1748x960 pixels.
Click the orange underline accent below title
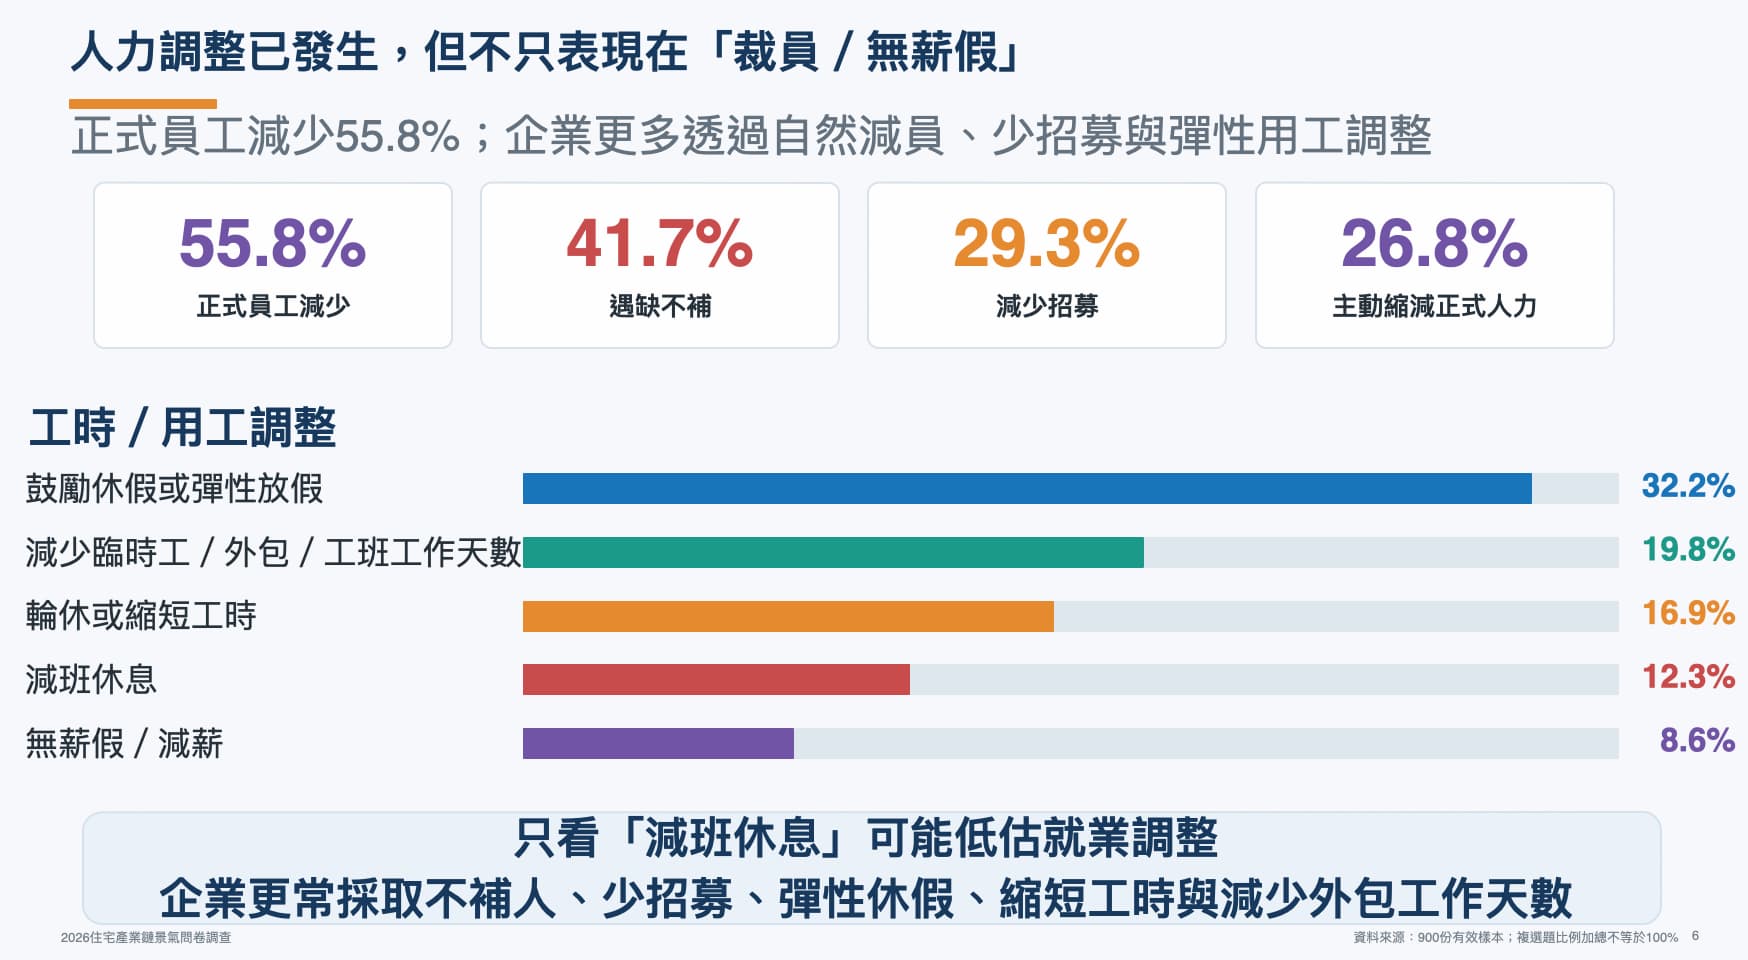(143, 104)
